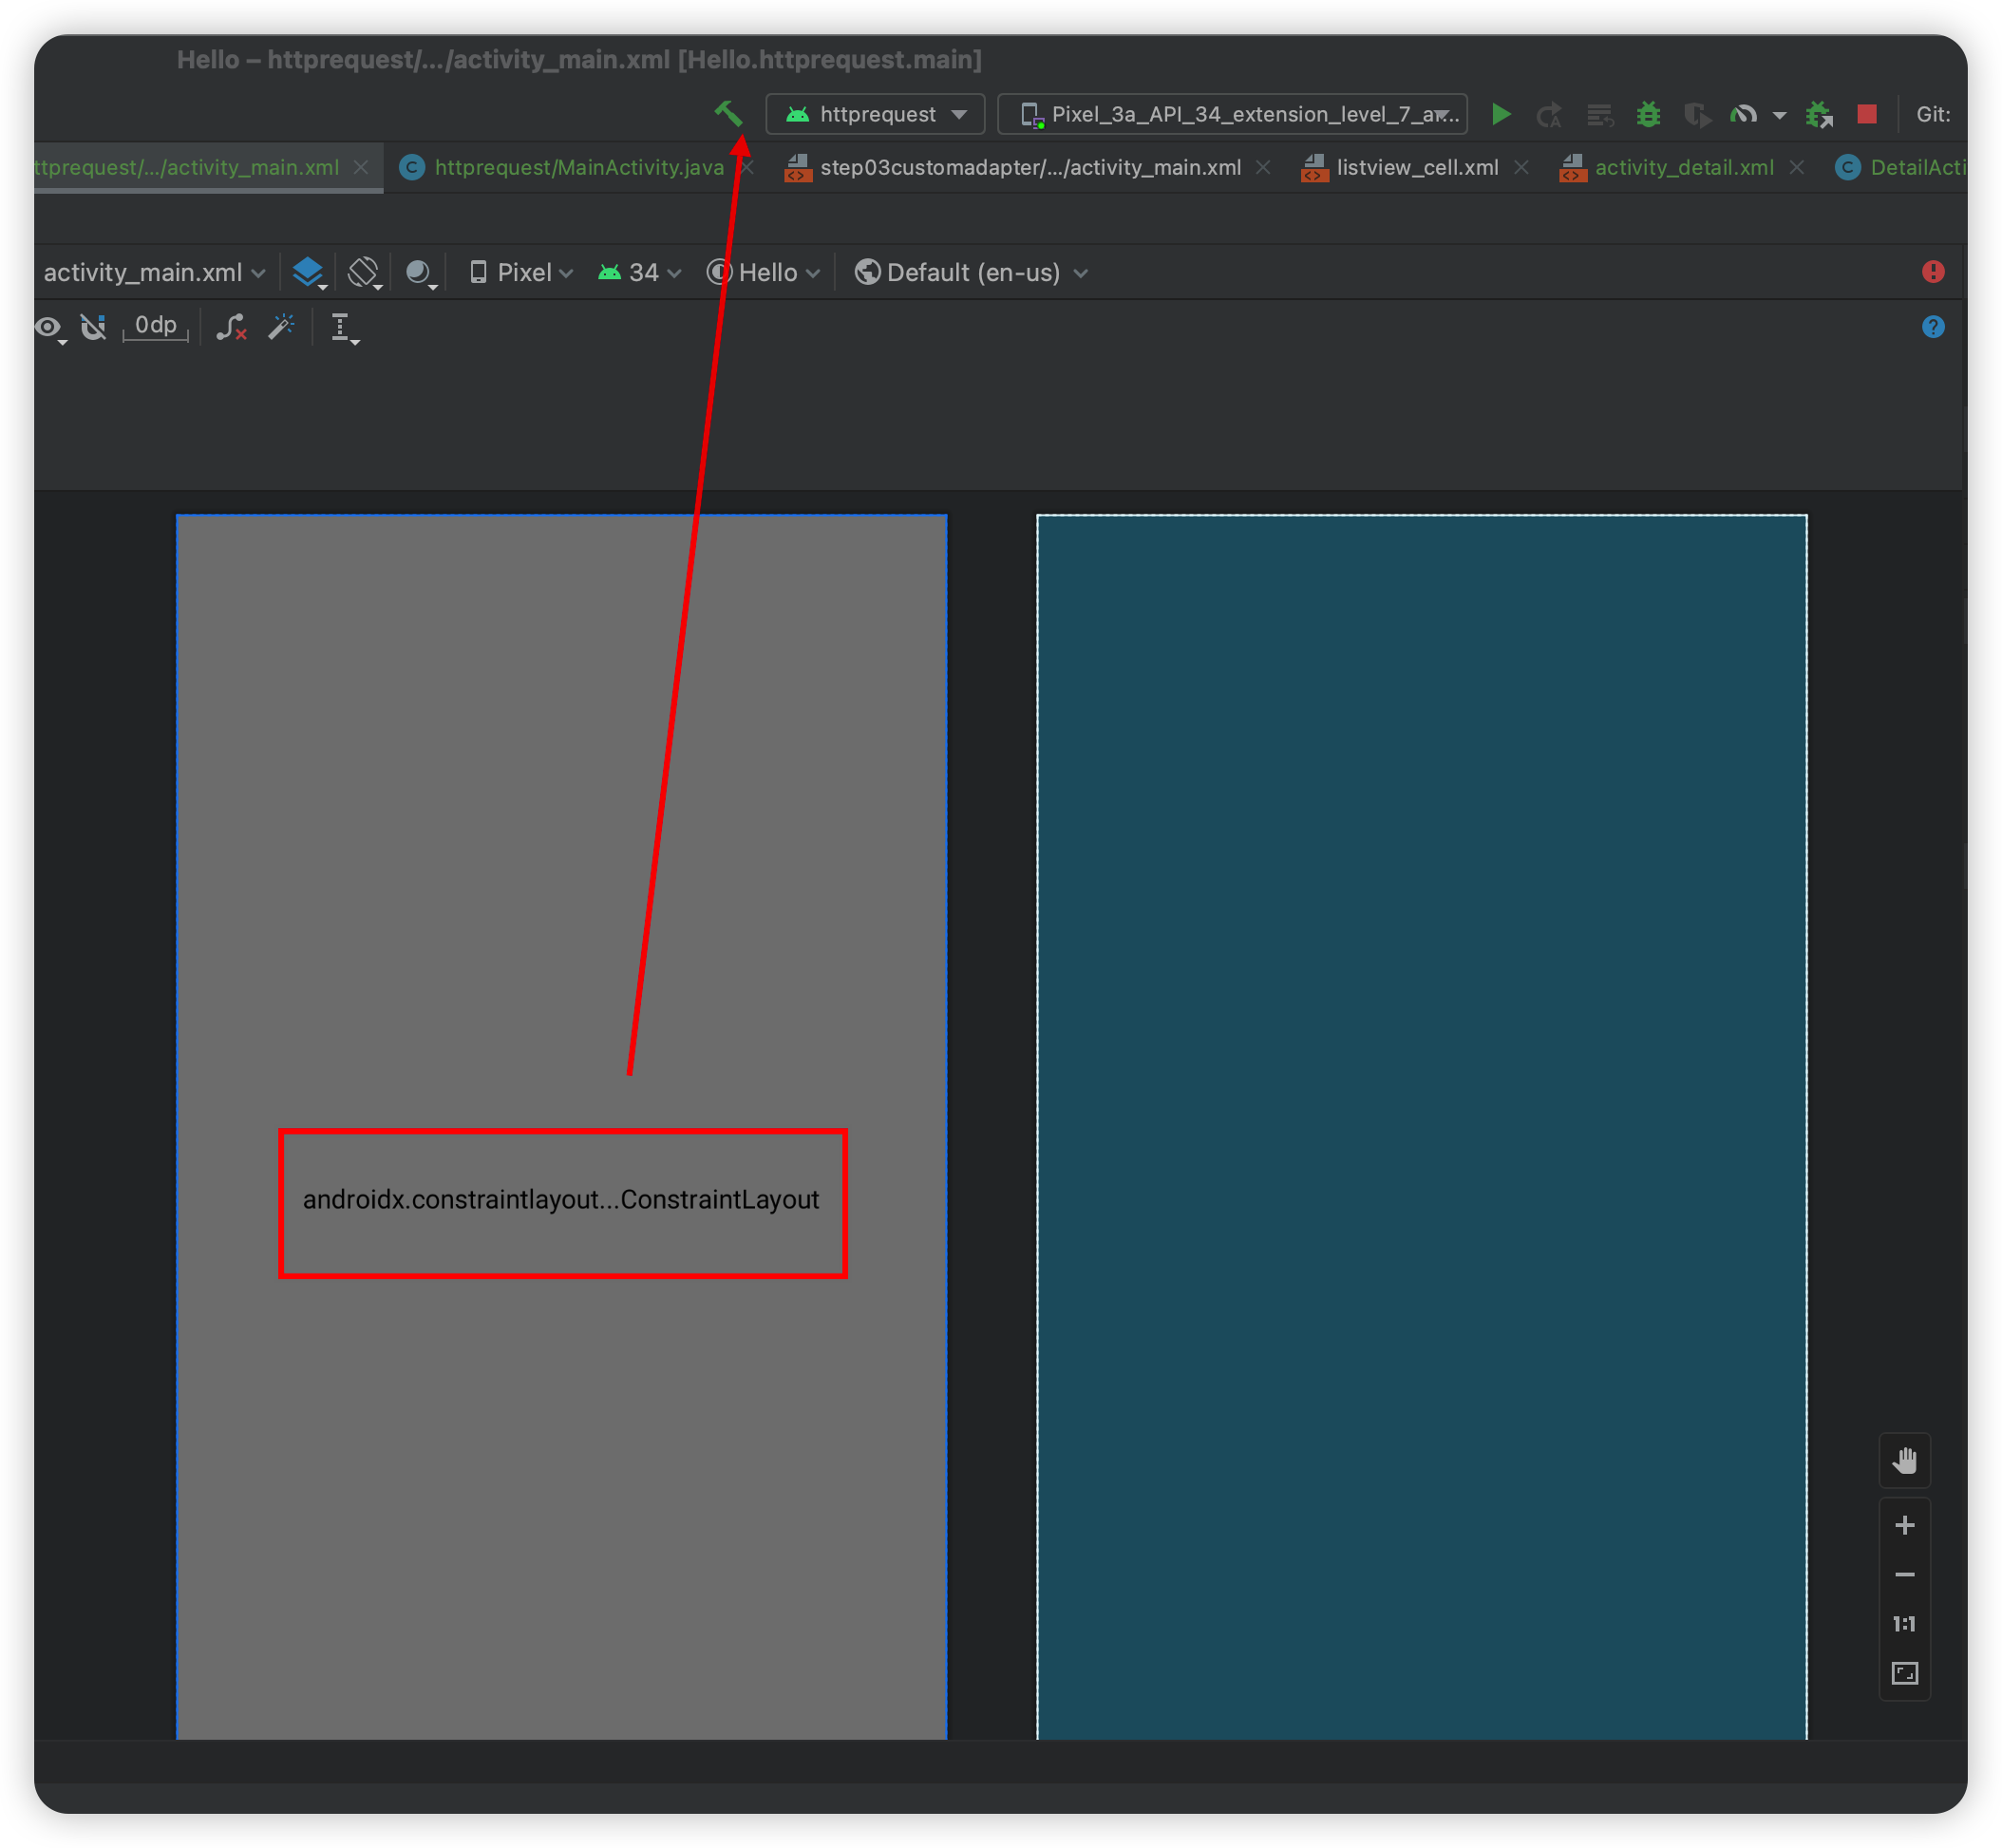The image size is (2002, 1848).
Task: Click the 1:1 zoom to 100% button
Action: click(1904, 1623)
